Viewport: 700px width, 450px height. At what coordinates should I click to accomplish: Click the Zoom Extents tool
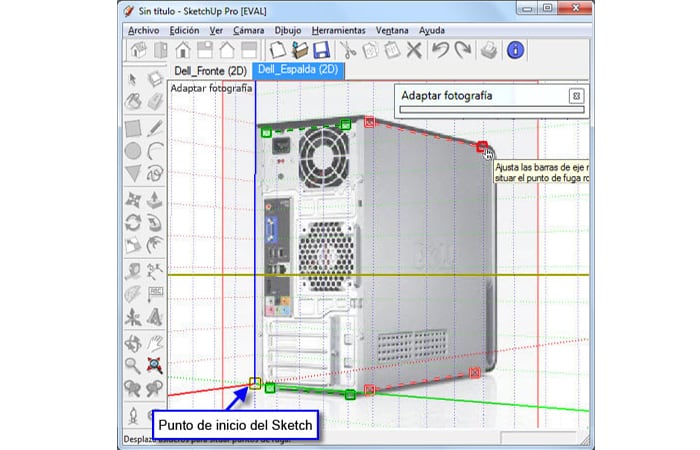pyautogui.click(x=155, y=366)
